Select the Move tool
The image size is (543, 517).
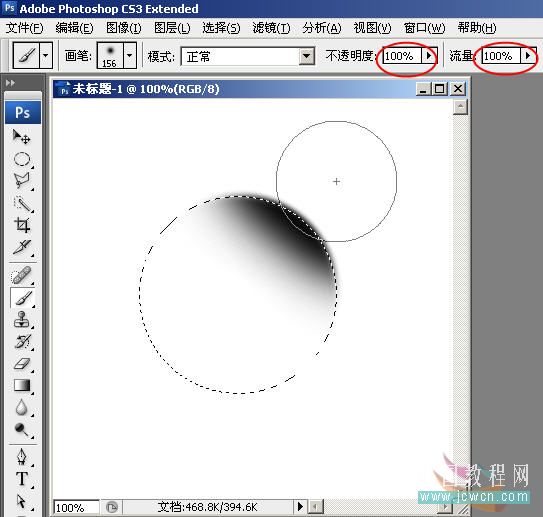[x=21, y=137]
